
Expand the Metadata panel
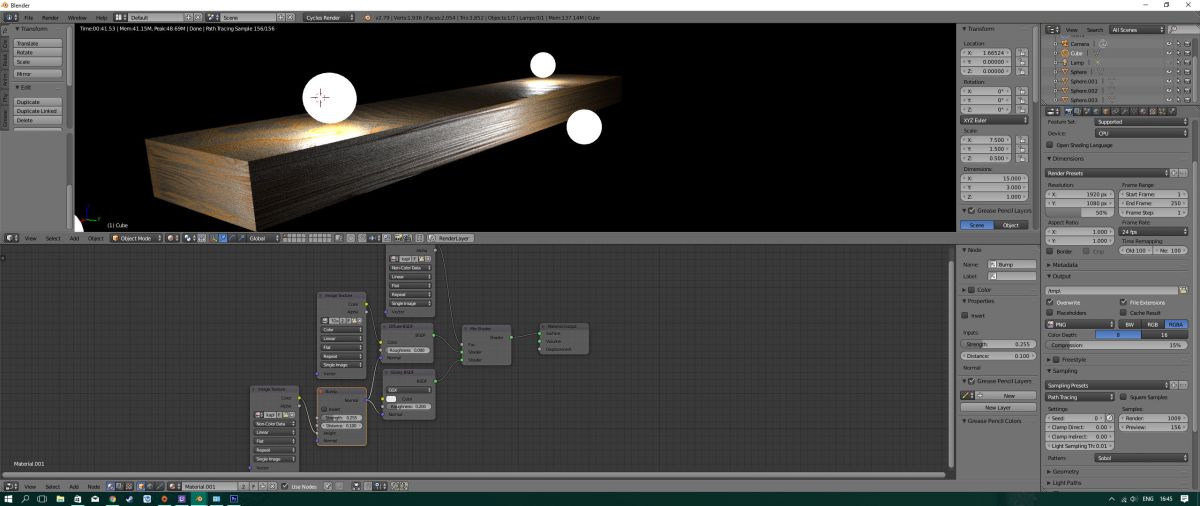[x=1065, y=264]
